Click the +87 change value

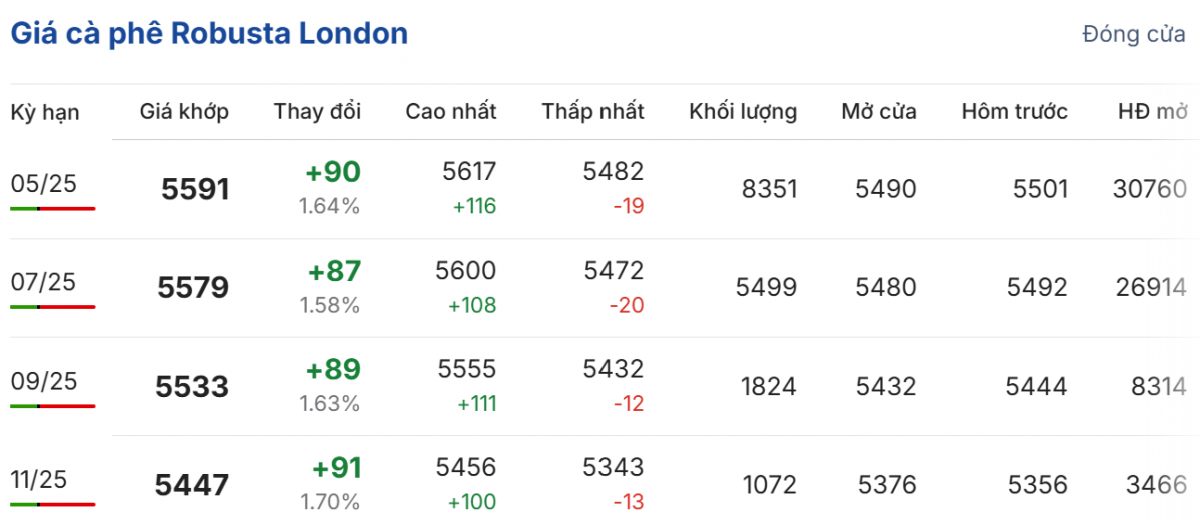pyautogui.click(x=336, y=271)
